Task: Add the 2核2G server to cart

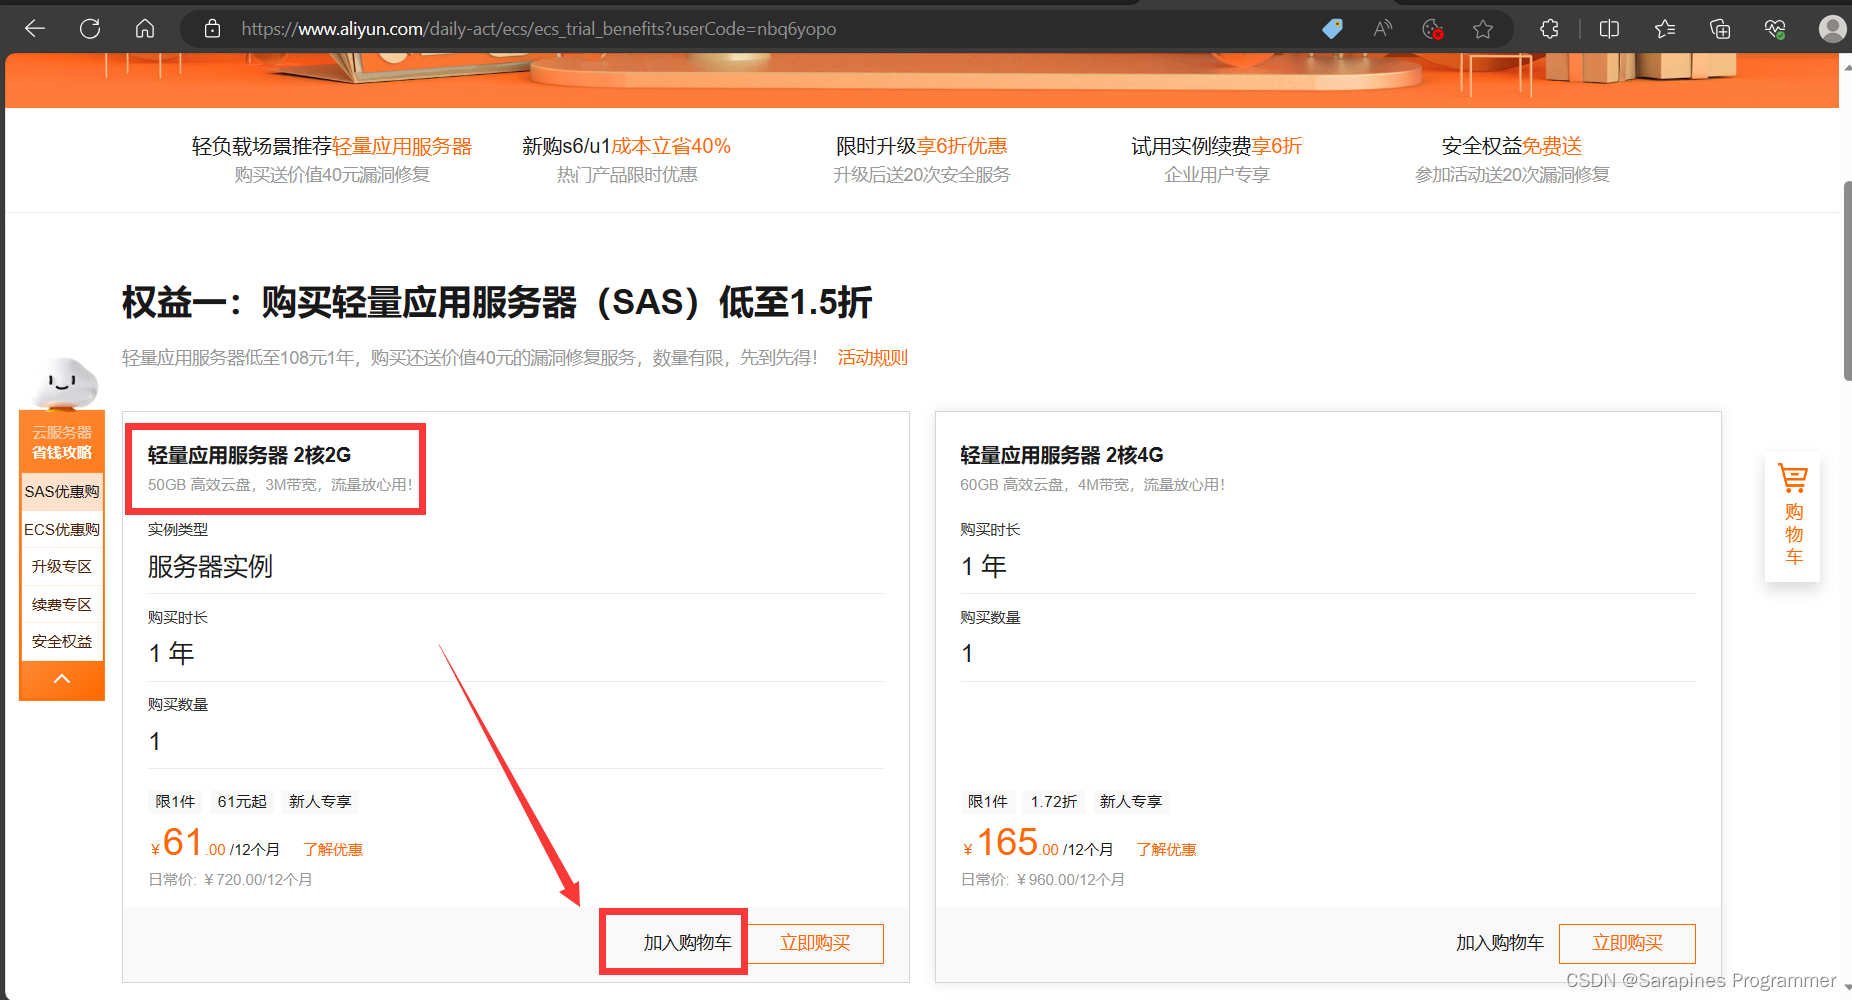Action: (687, 943)
